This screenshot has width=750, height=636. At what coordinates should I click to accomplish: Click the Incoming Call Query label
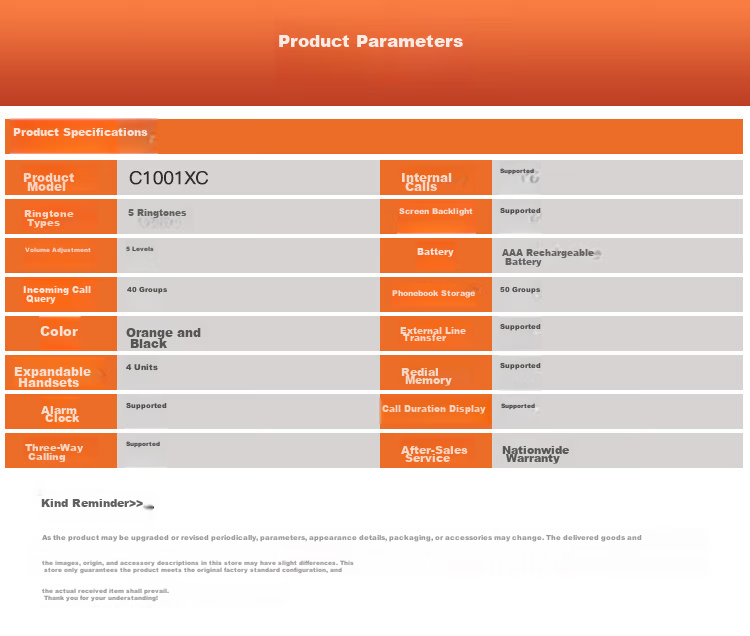(57, 294)
